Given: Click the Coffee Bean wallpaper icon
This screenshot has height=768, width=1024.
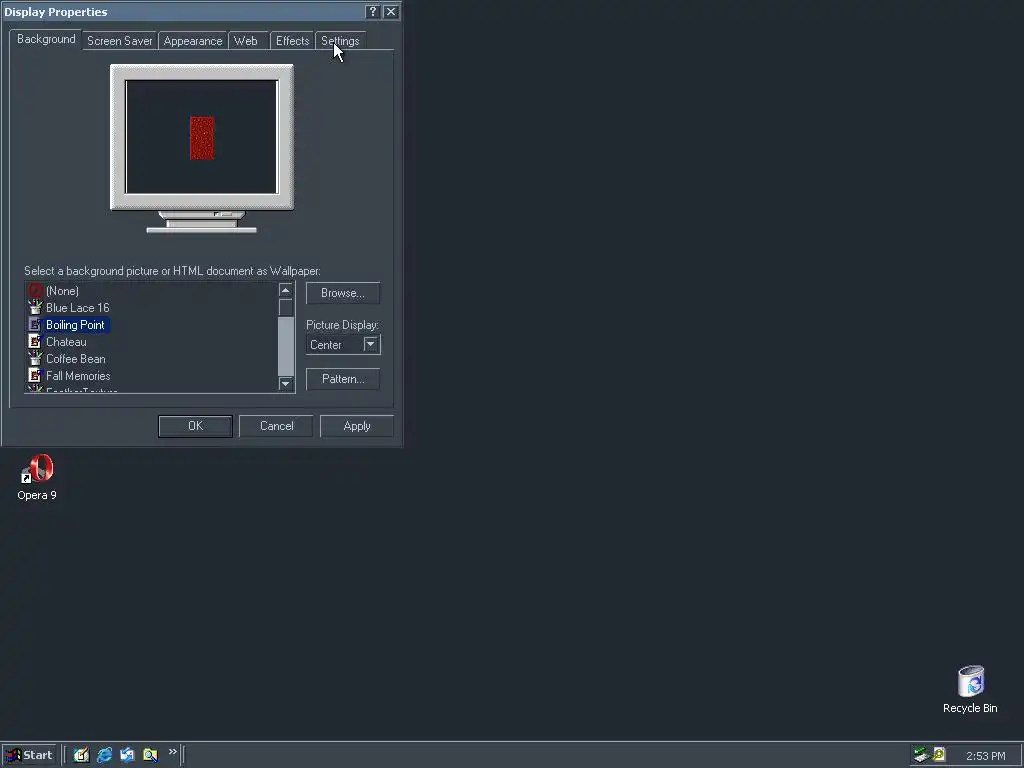Looking at the screenshot, I should click(x=35, y=359).
